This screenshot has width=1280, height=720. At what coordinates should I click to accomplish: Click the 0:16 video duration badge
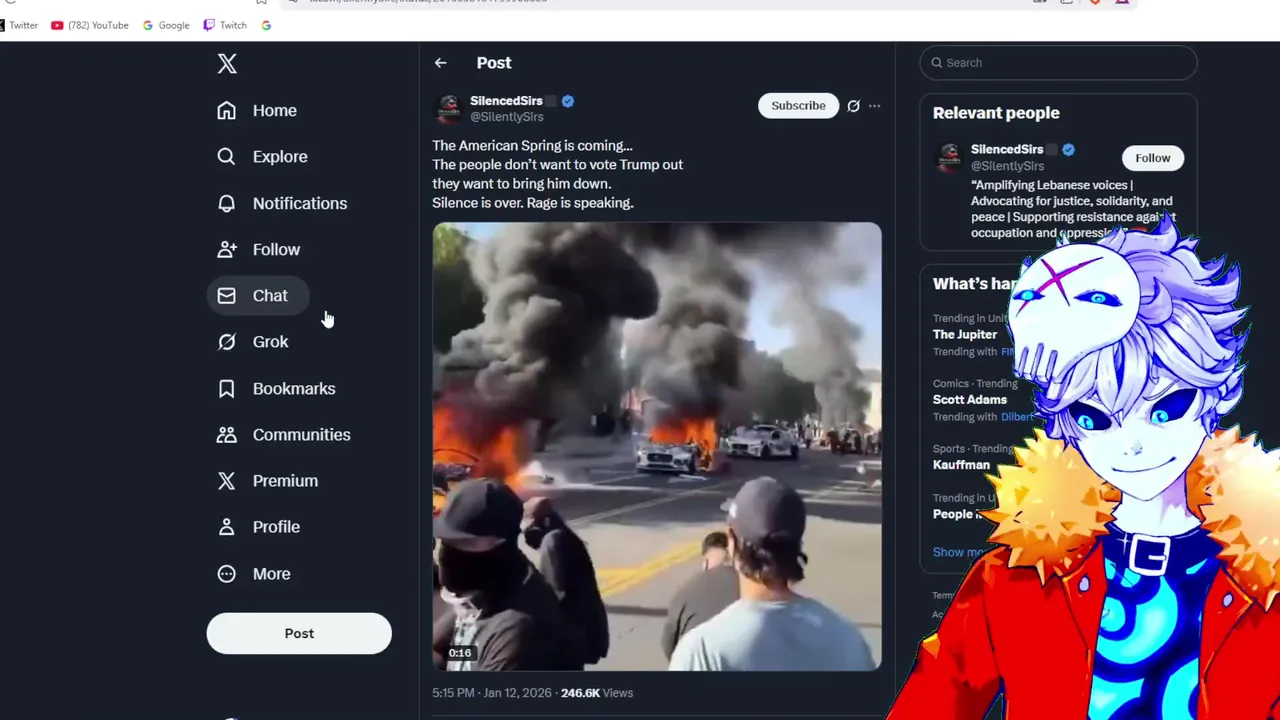tap(460, 653)
